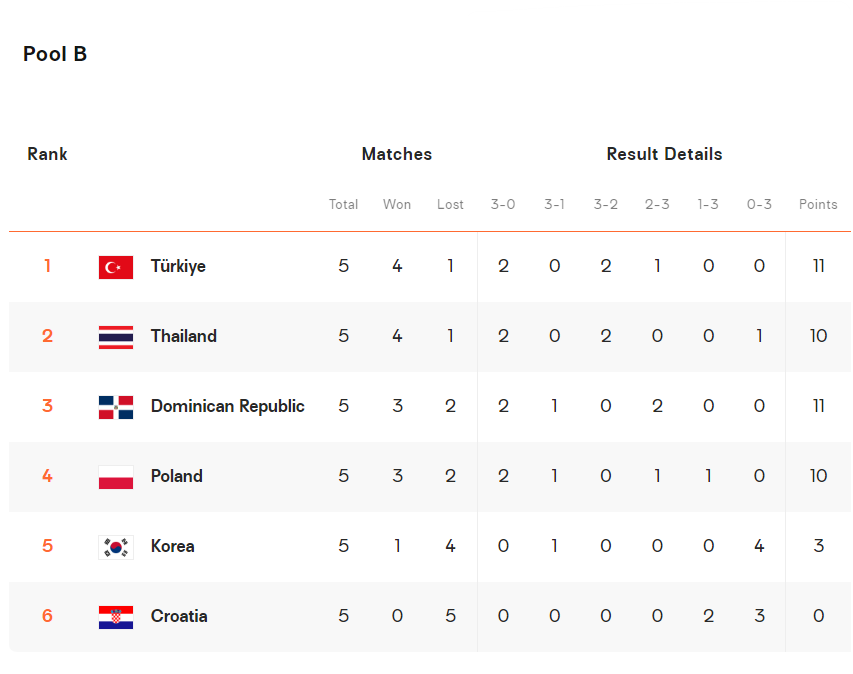Select the 3-0 column header

pos(503,205)
